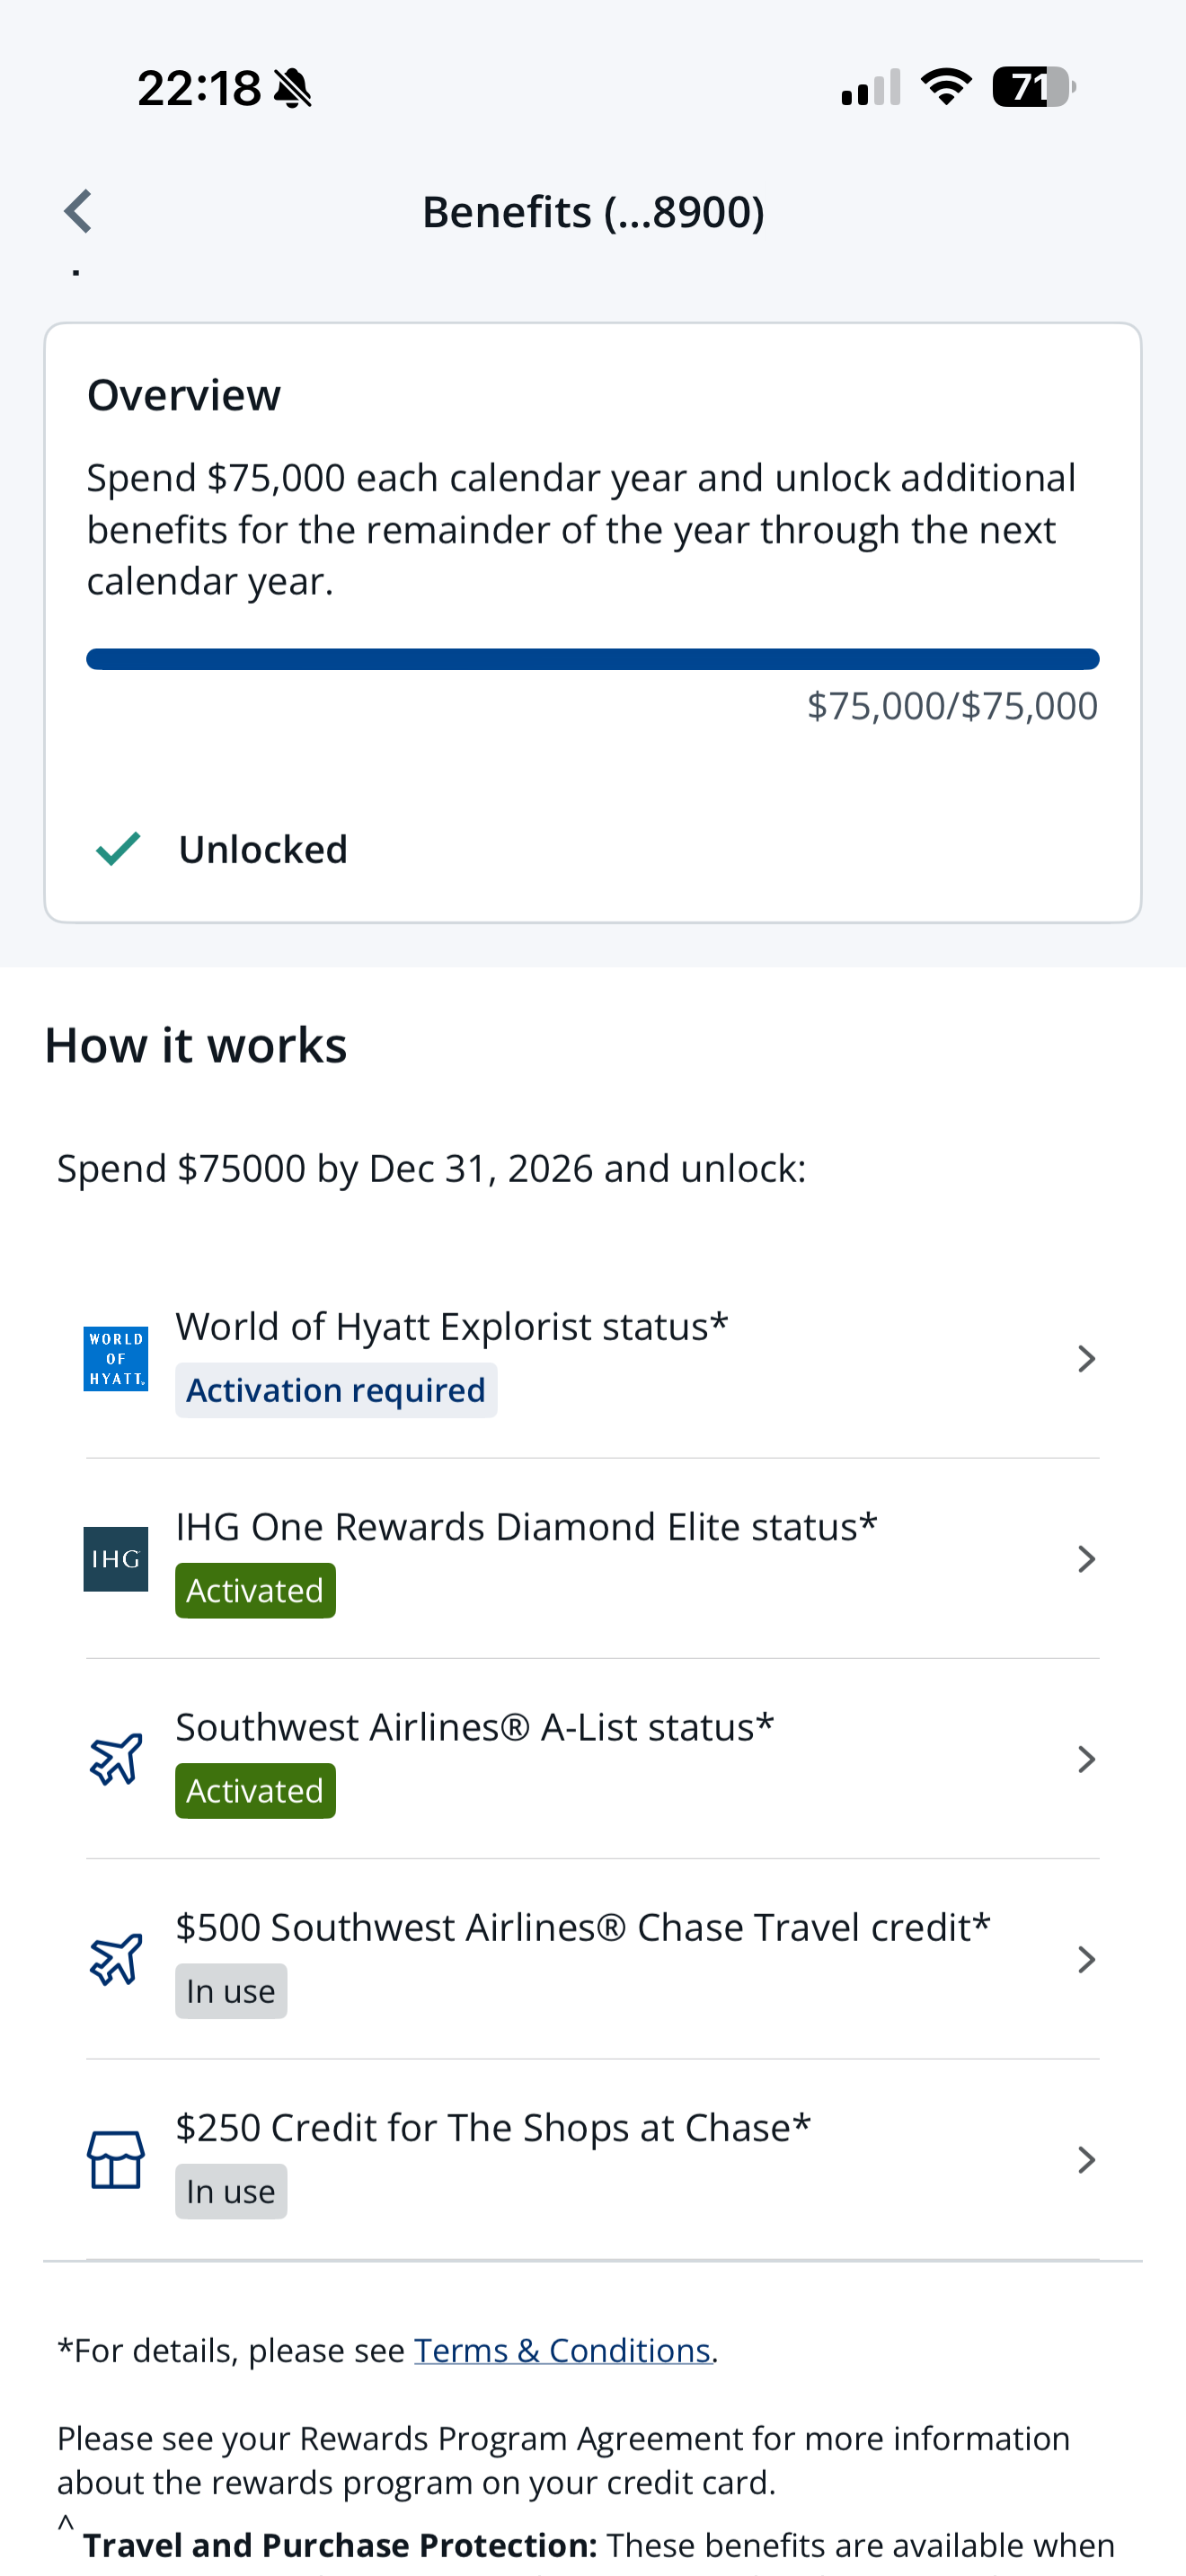
Task: Tap the back arrow icon
Action: point(78,211)
